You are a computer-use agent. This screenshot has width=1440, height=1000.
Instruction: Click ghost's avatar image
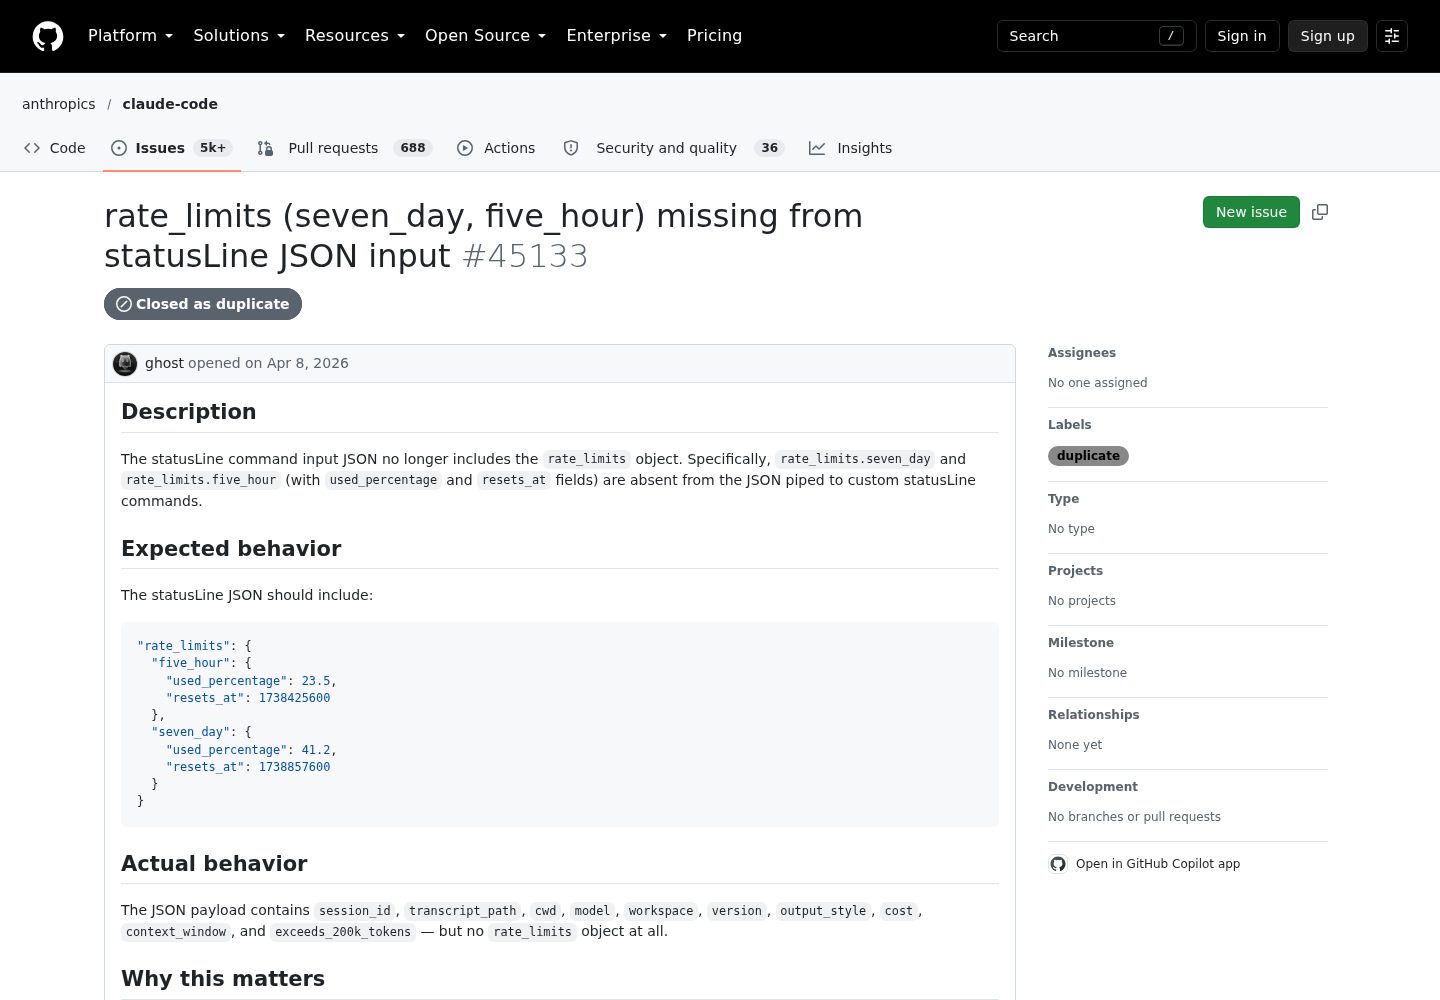pos(125,364)
